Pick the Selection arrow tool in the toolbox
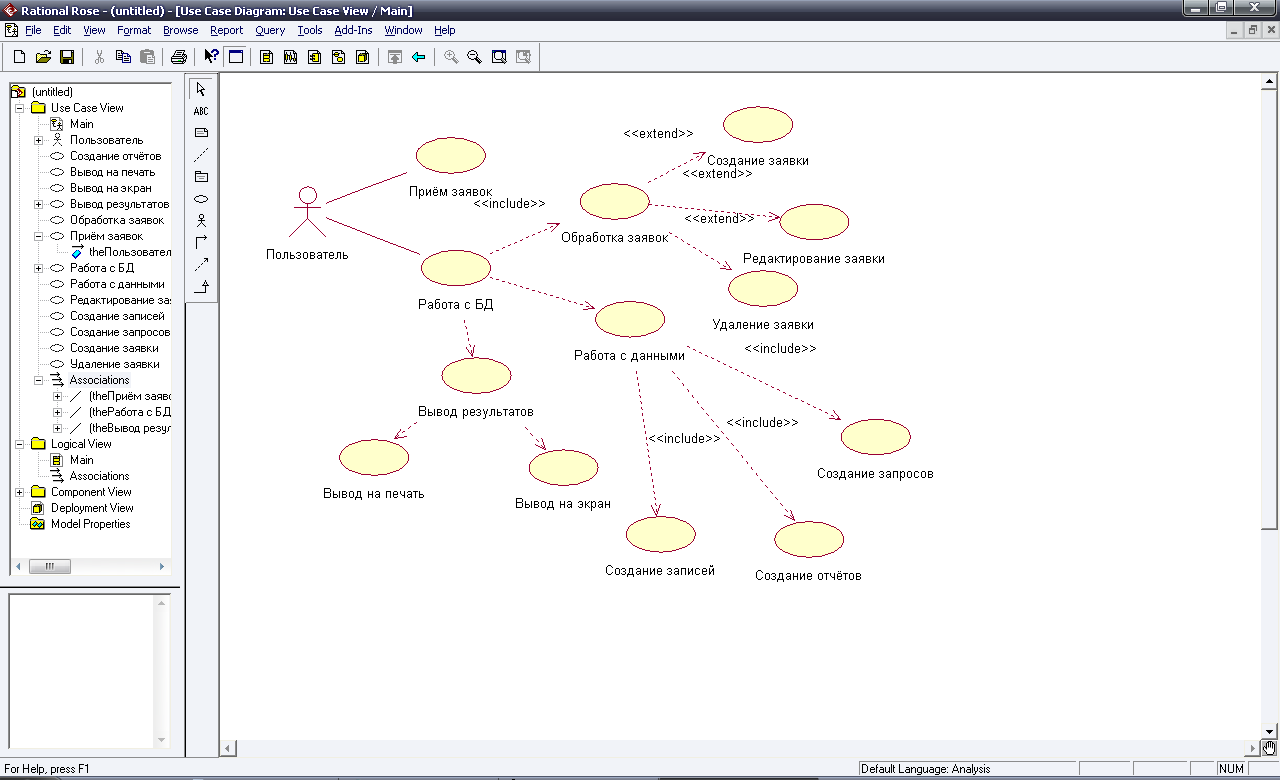Viewport: 1280px width, 780px height. [201, 90]
